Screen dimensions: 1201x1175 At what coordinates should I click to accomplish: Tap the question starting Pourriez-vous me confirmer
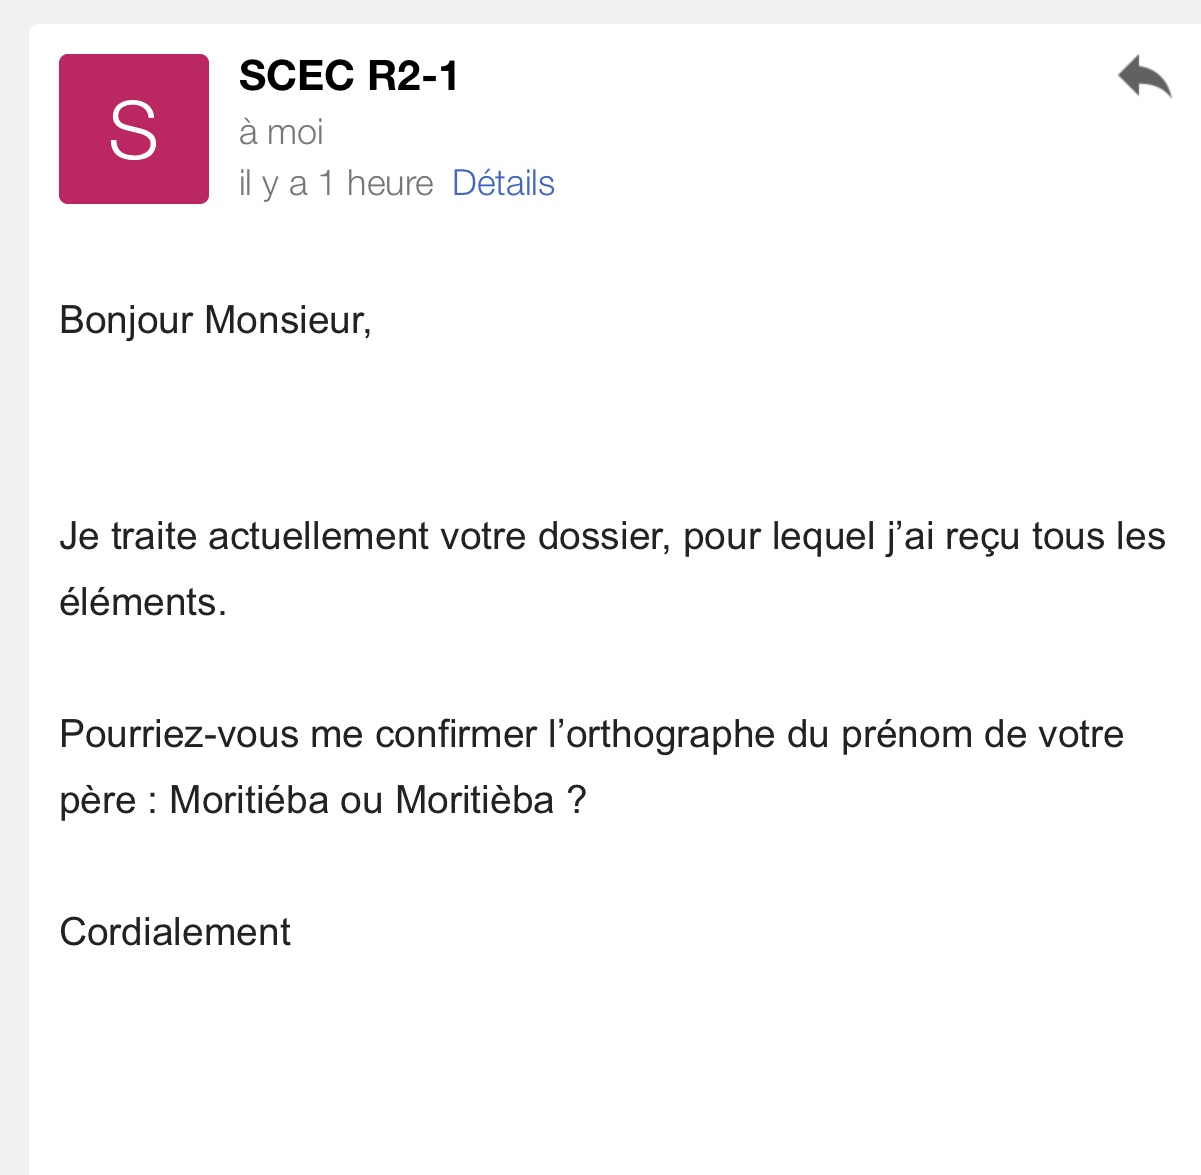point(592,767)
